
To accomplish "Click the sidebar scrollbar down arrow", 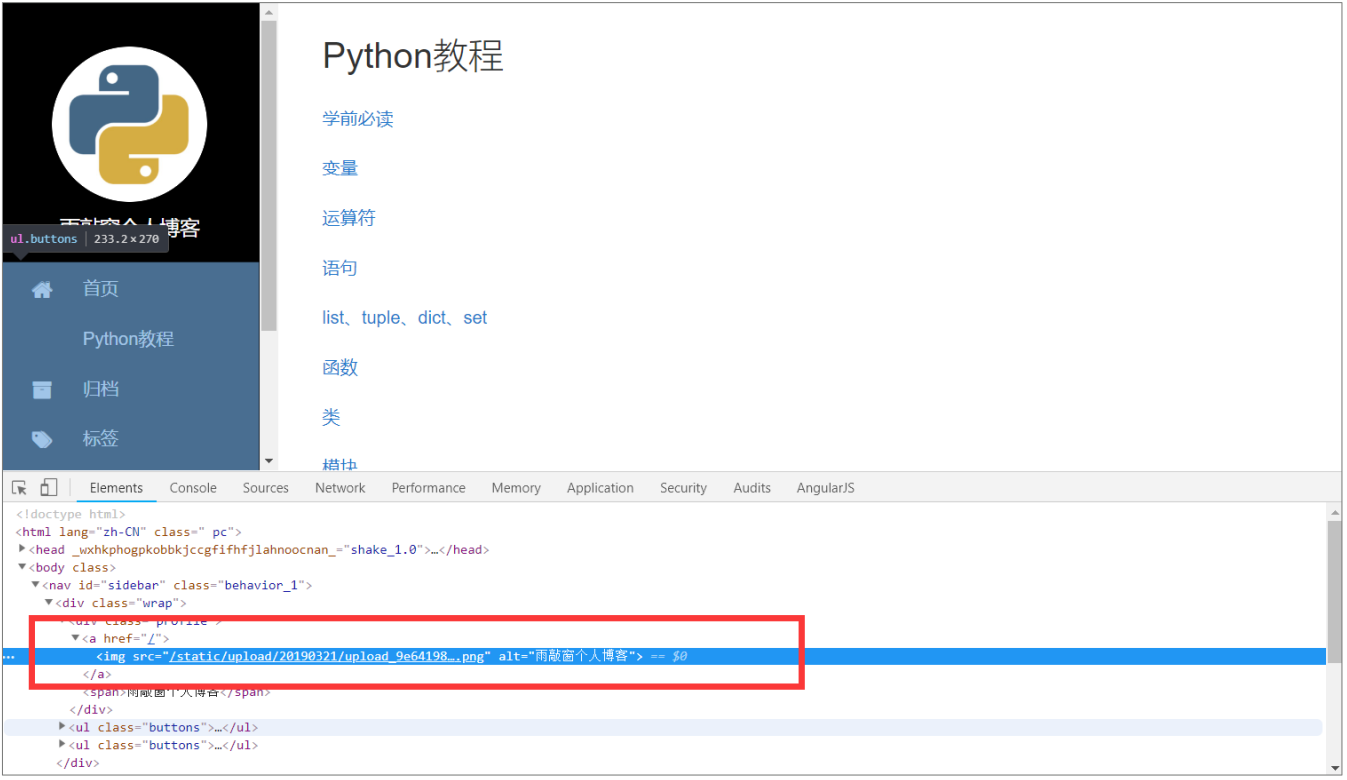I will (268, 461).
